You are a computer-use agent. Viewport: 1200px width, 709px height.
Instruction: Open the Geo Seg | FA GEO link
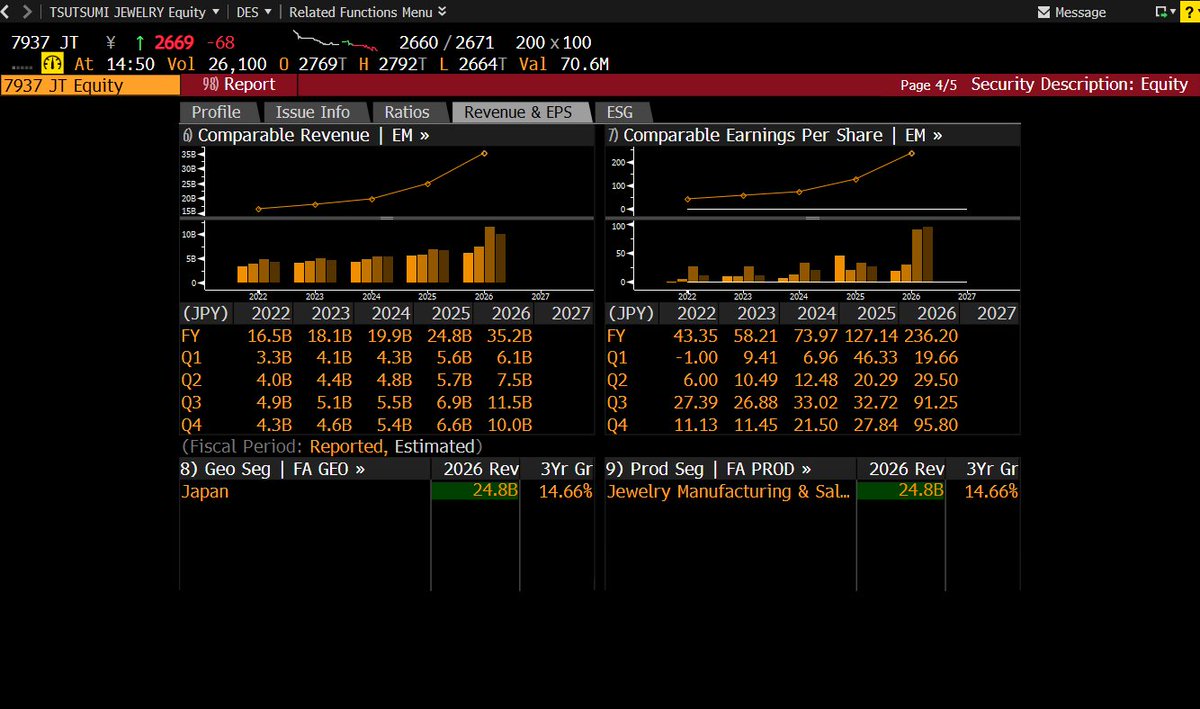pos(272,469)
